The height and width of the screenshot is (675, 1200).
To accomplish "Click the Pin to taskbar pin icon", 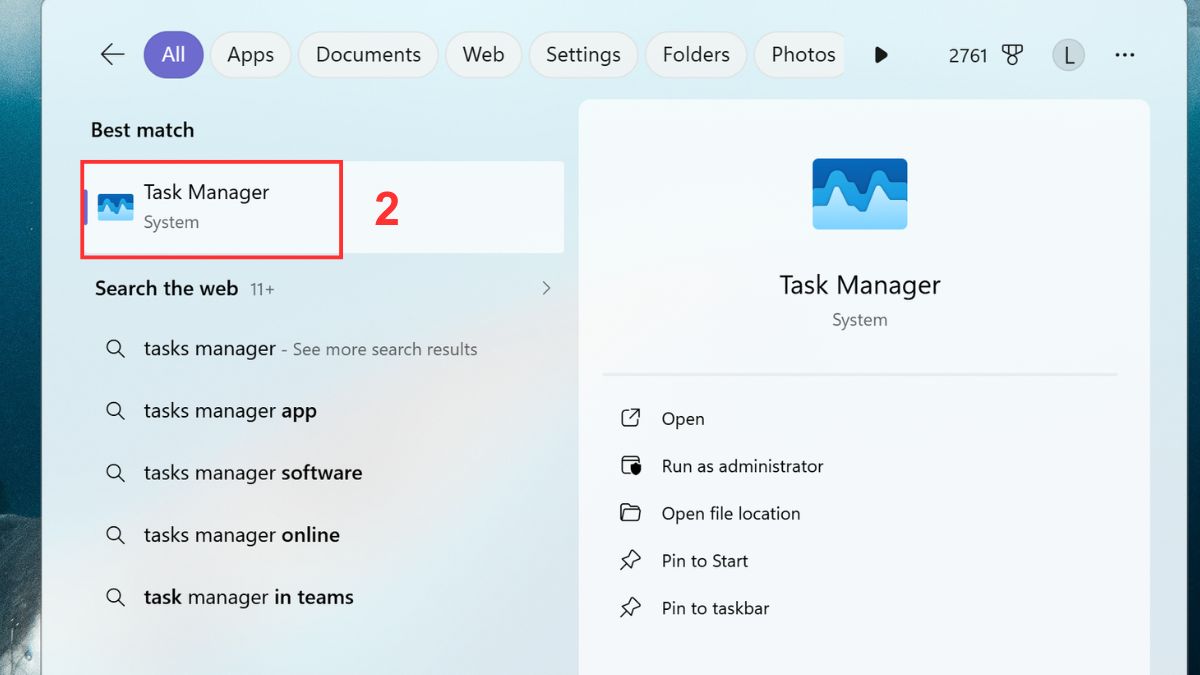I will [630, 608].
